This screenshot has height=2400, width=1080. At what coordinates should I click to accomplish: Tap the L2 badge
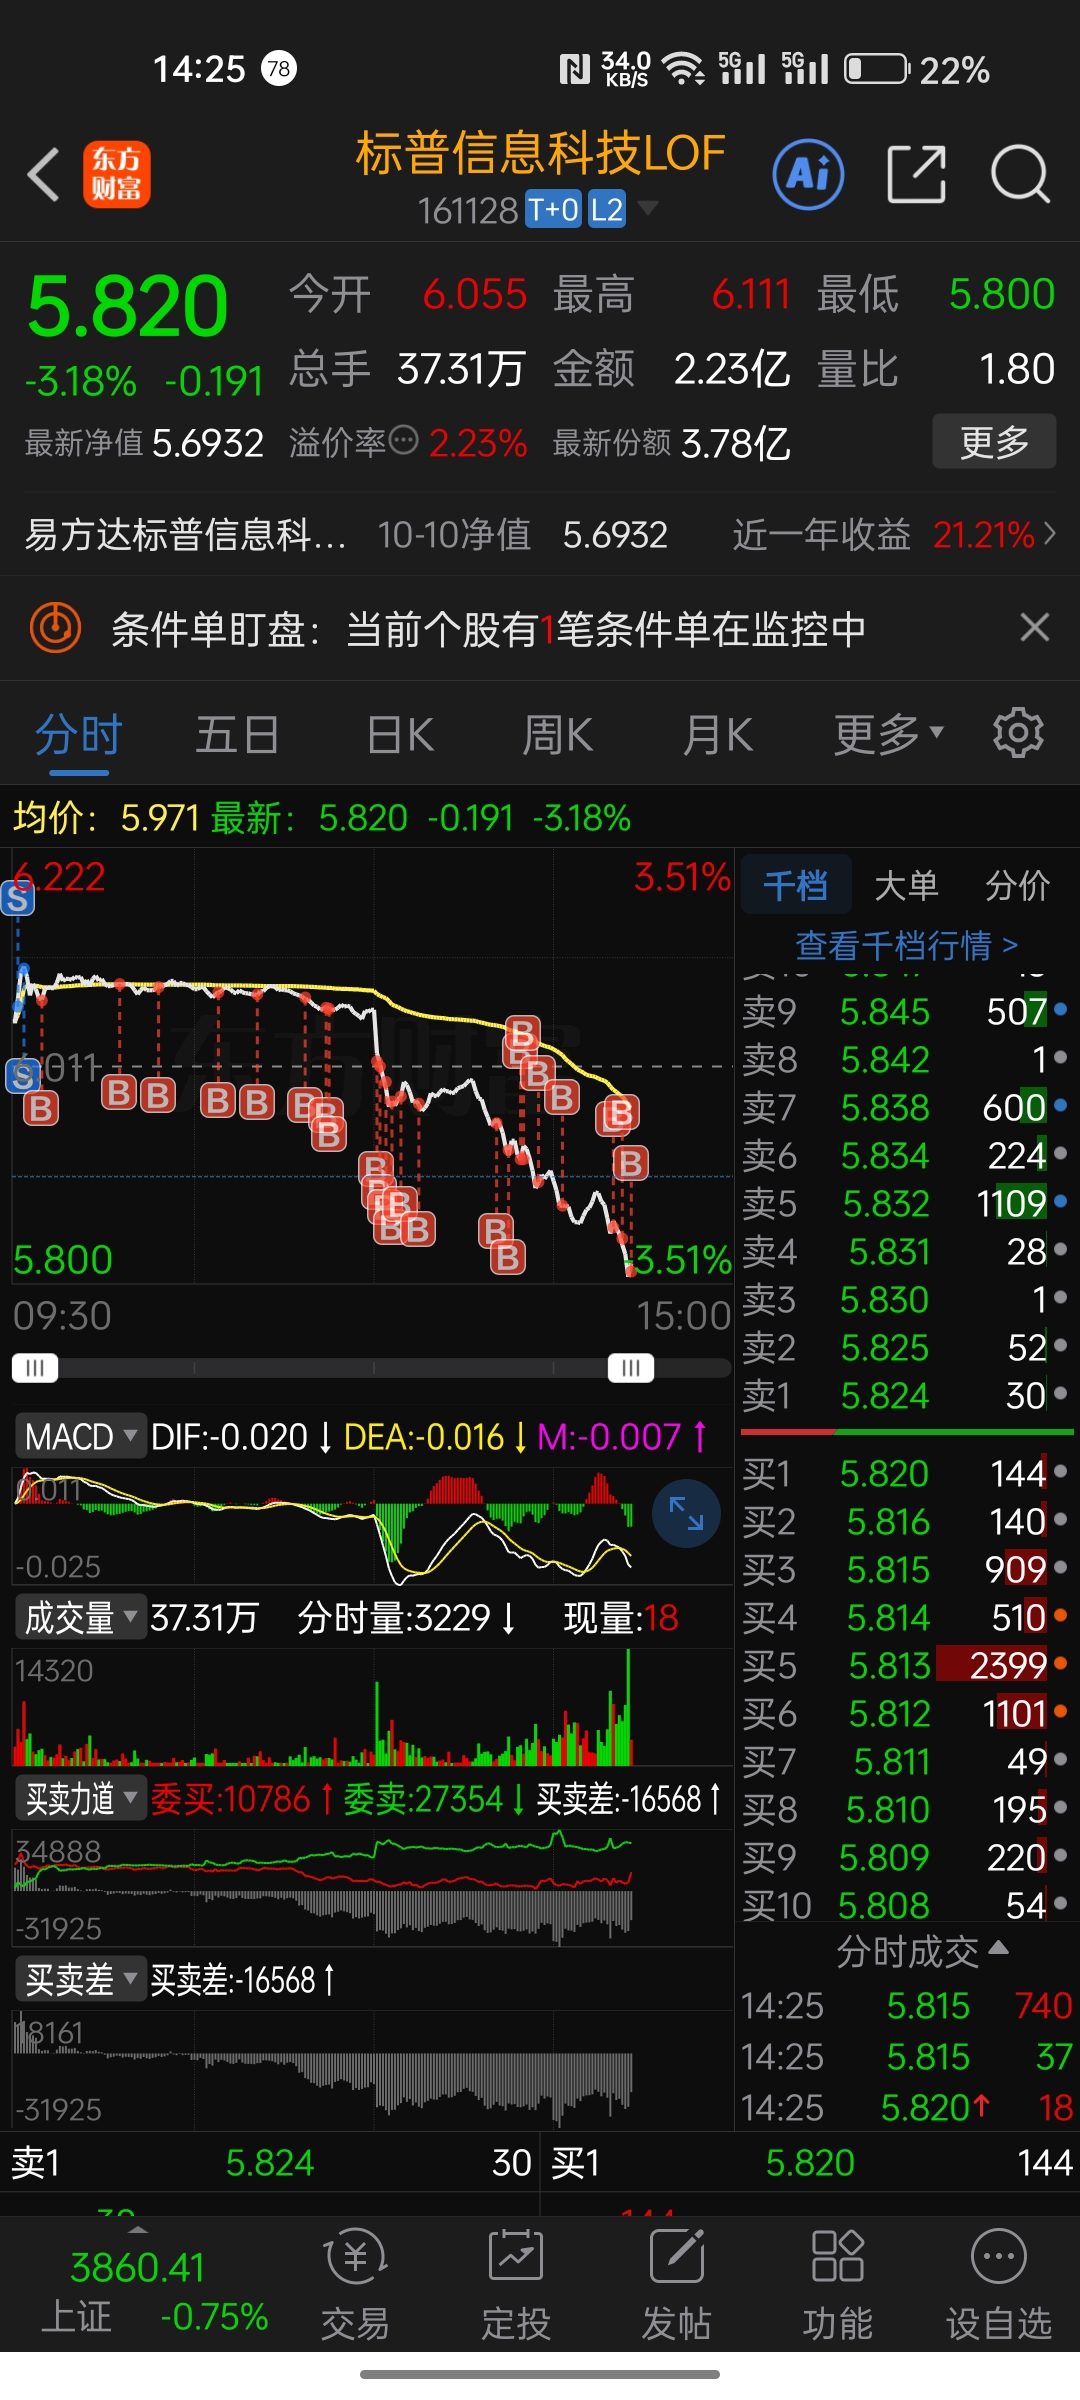(607, 209)
